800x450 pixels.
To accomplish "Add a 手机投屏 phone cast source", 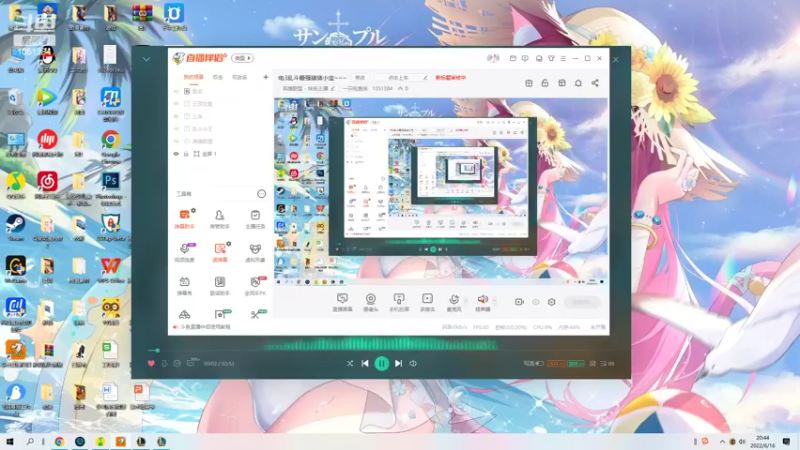I will (x=399, y=302).
